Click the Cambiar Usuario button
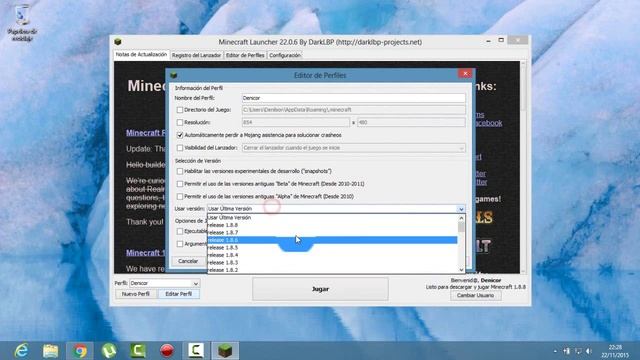640x360 pixels. click(476, 295)
